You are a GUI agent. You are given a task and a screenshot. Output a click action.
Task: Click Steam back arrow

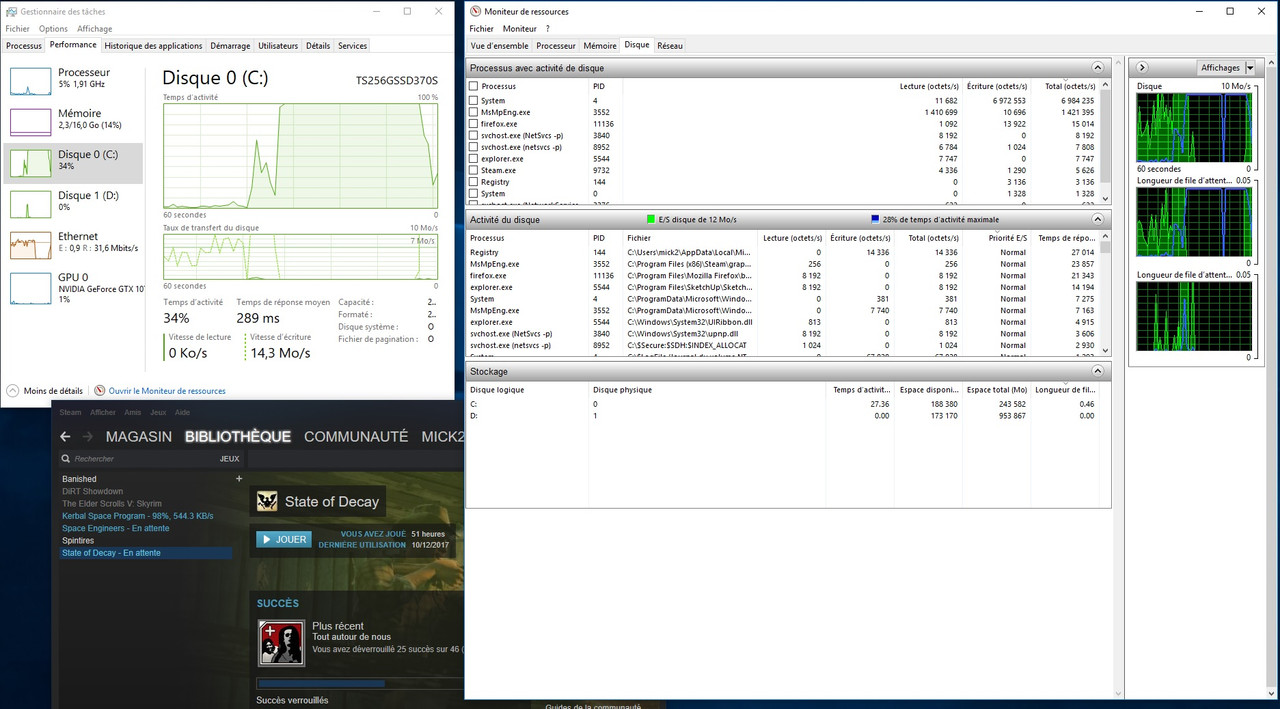65,437
